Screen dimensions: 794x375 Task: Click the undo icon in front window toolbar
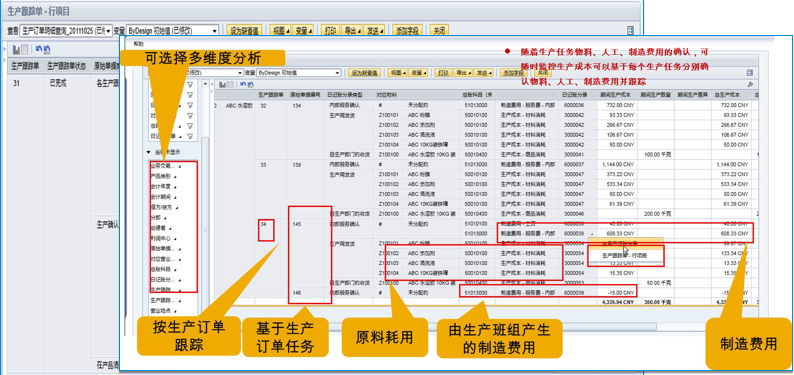[243, 85]
